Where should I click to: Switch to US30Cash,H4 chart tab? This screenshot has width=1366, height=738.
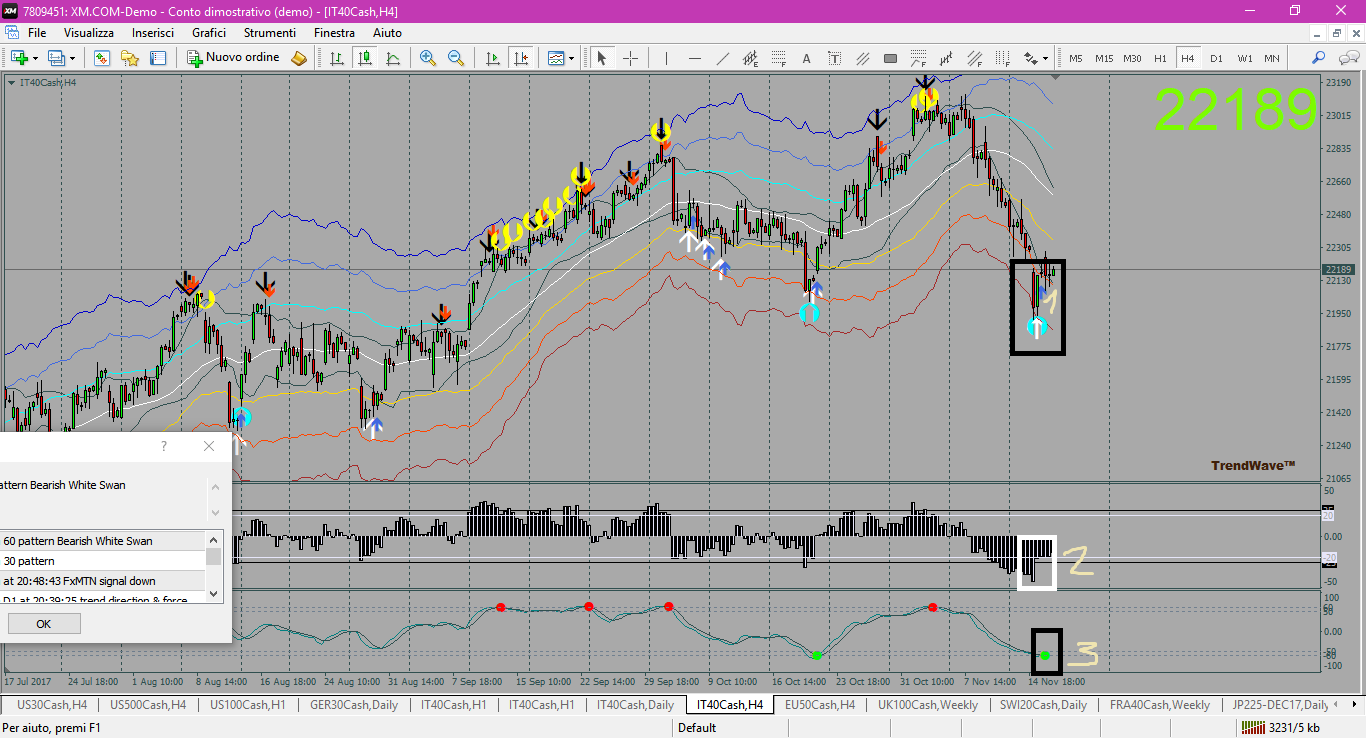click(52, 705)
